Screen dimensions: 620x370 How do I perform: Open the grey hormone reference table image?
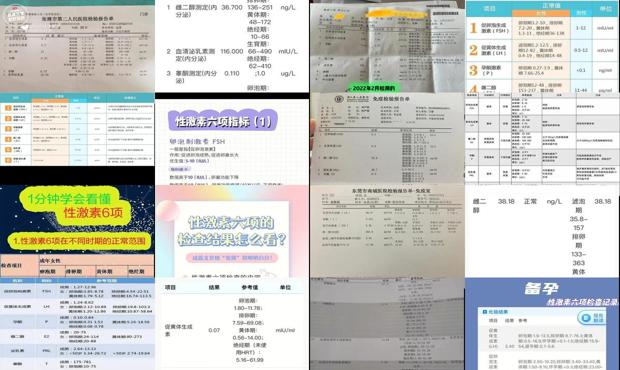point(542,138)
